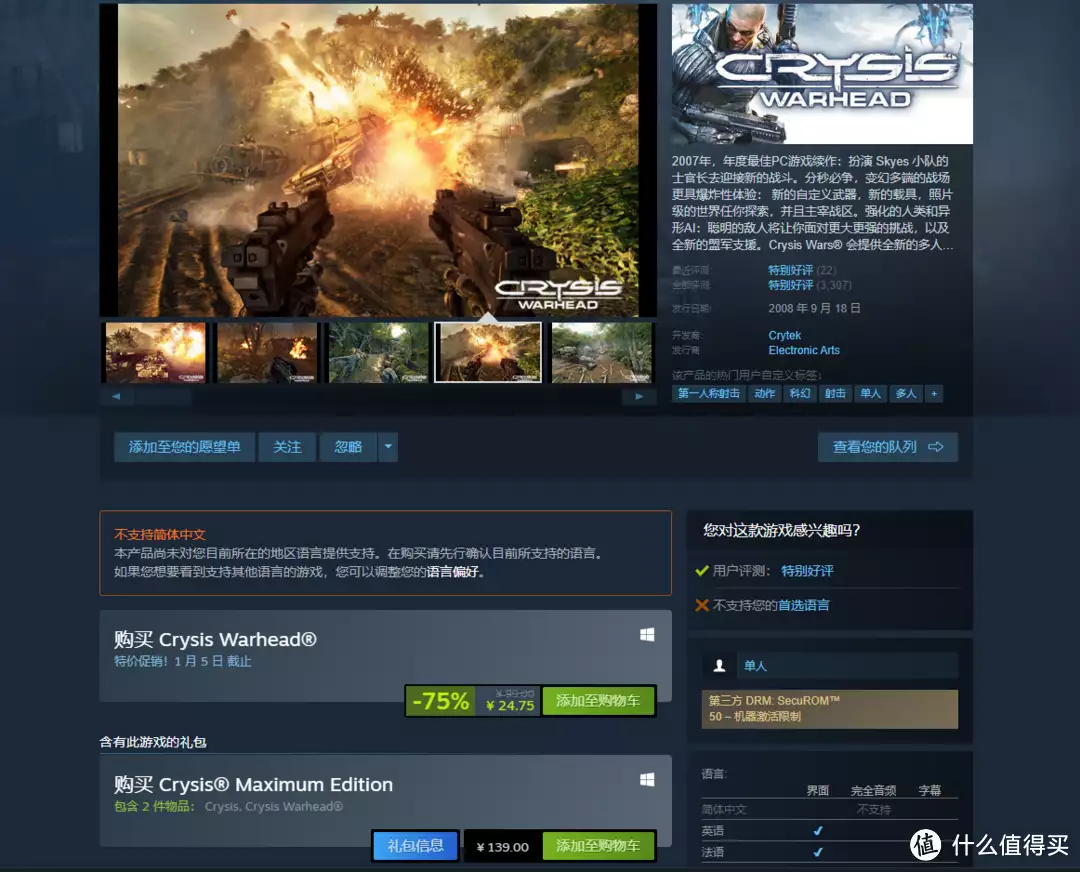The width and height of the screenshot is (1080, 872).
Task: Select first explosion screenshot thumbnail
Action: click(x=155, y=353)
